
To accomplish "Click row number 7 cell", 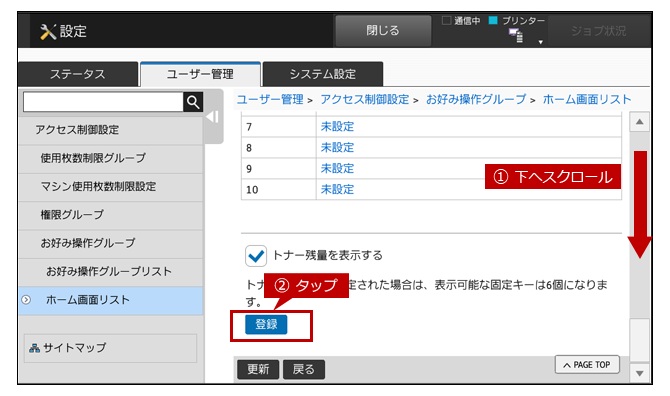I will coord(279,127).
